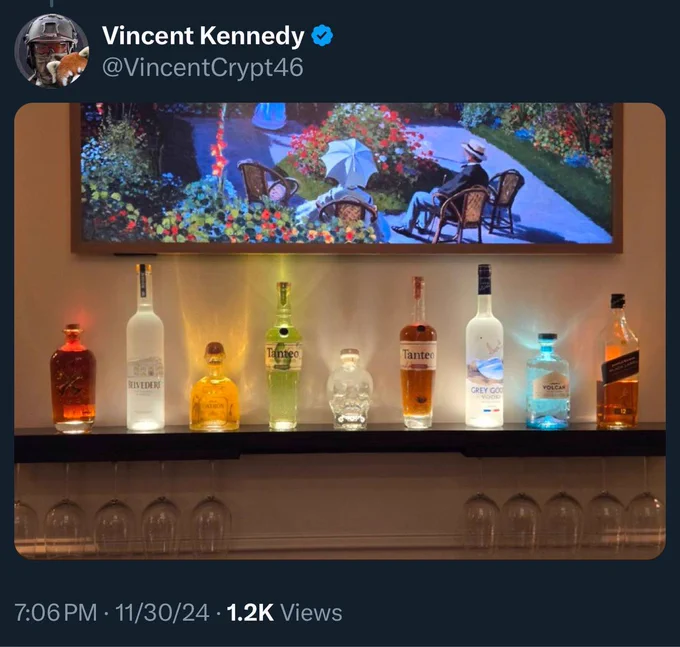The height and width of the screenshot is (647, 680).
Task: Click the yellow Patron bottle in the photo
Action: click(214, 386)
